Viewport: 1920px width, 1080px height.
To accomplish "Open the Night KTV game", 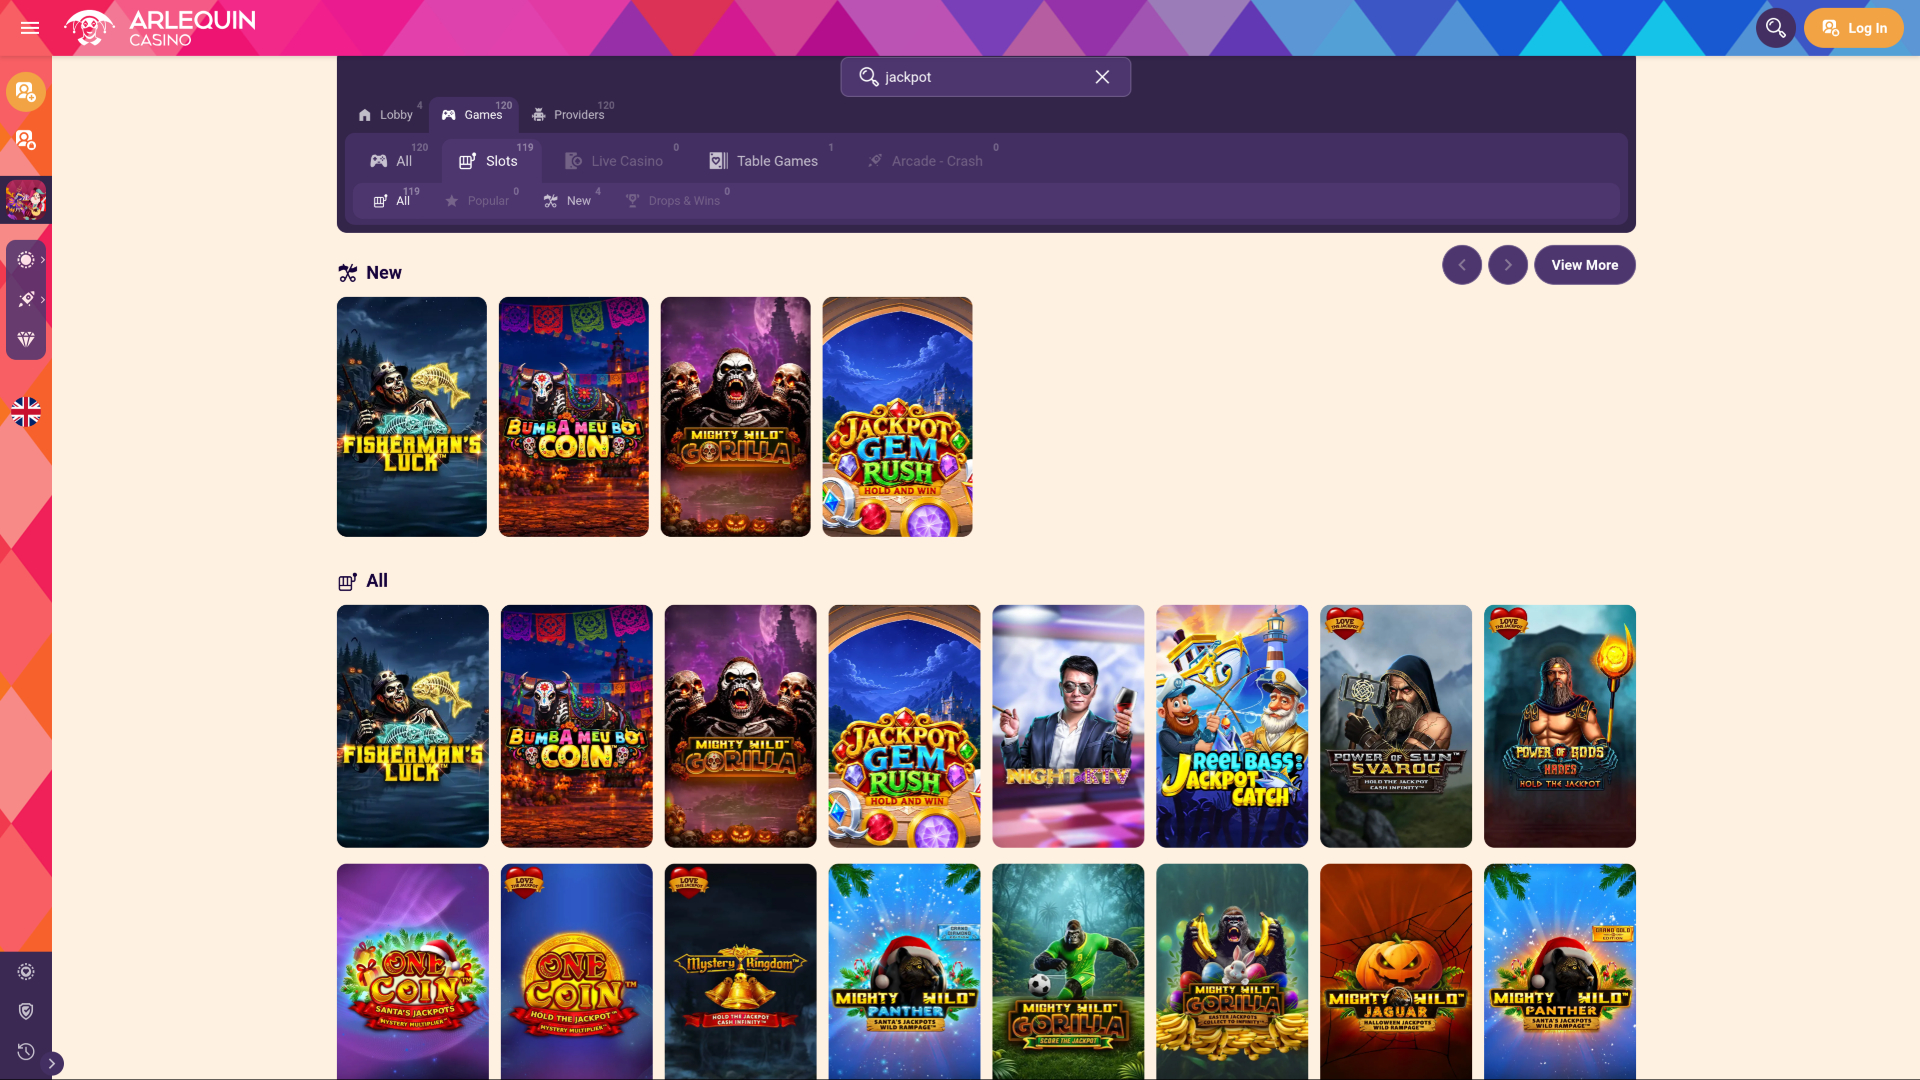I will tap(1068, 726).
